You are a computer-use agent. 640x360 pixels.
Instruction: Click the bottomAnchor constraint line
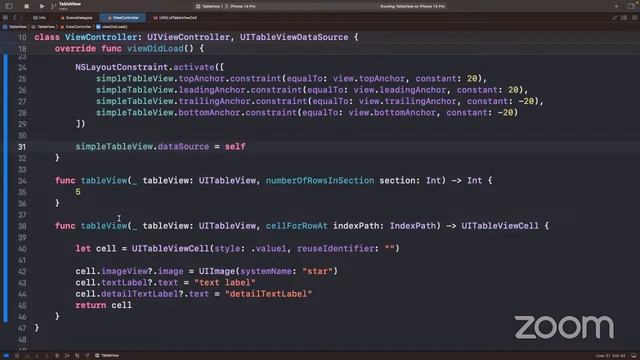point(307,113)
